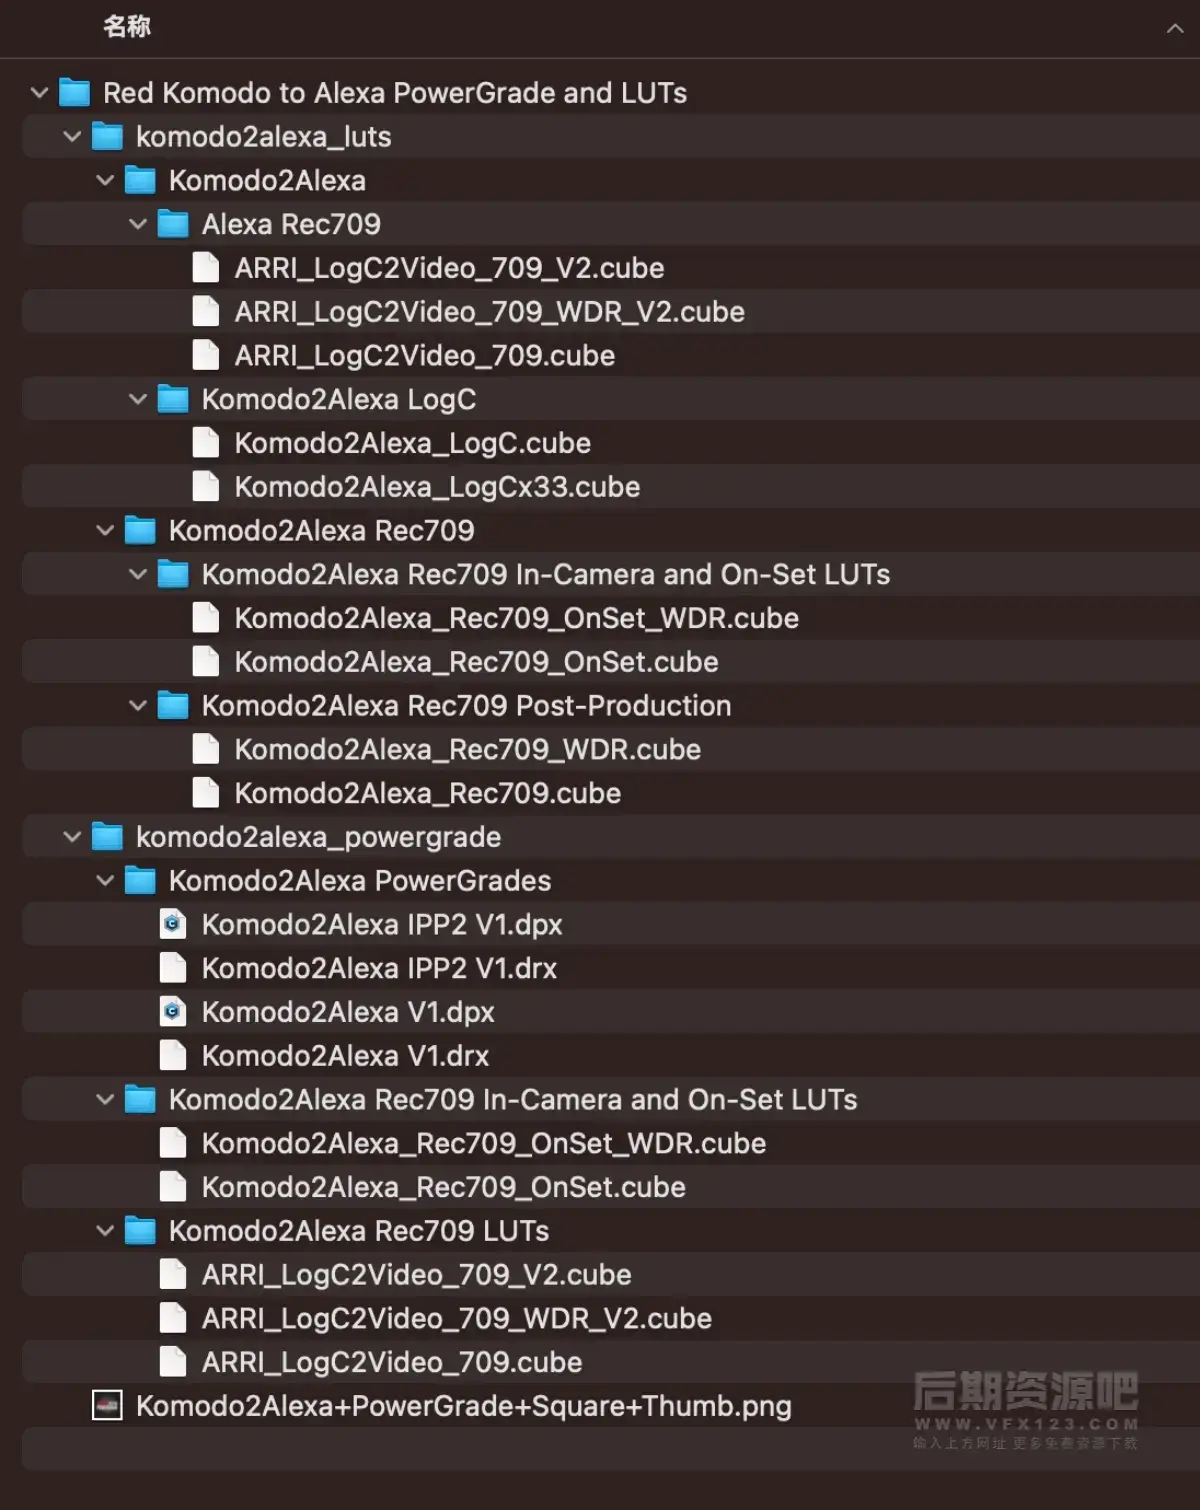The width and height of the screenshot is (1200, 1510).
Task: Click the folder icon of Red Komodo to Alexa PowerGrade and LUTs
Action: click(x=74, y=93)
